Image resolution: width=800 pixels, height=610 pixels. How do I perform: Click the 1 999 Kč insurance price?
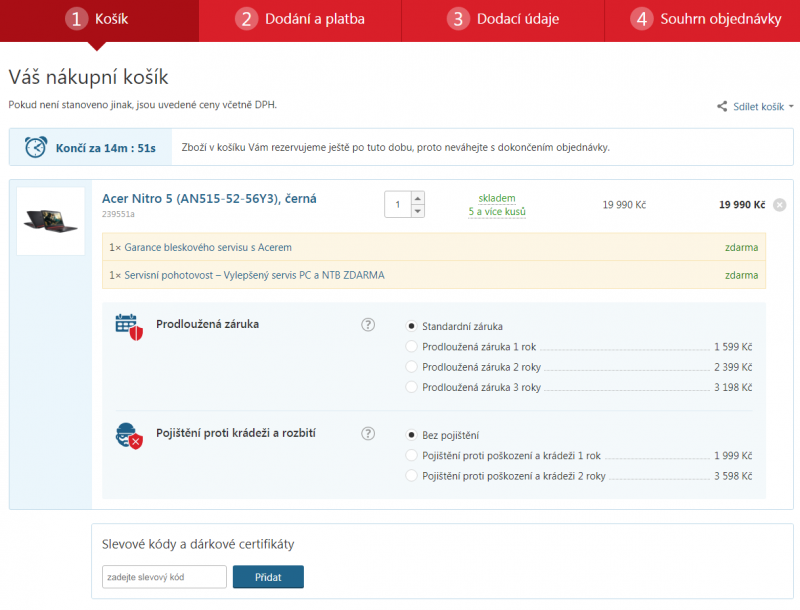click(x=733, y=455)
